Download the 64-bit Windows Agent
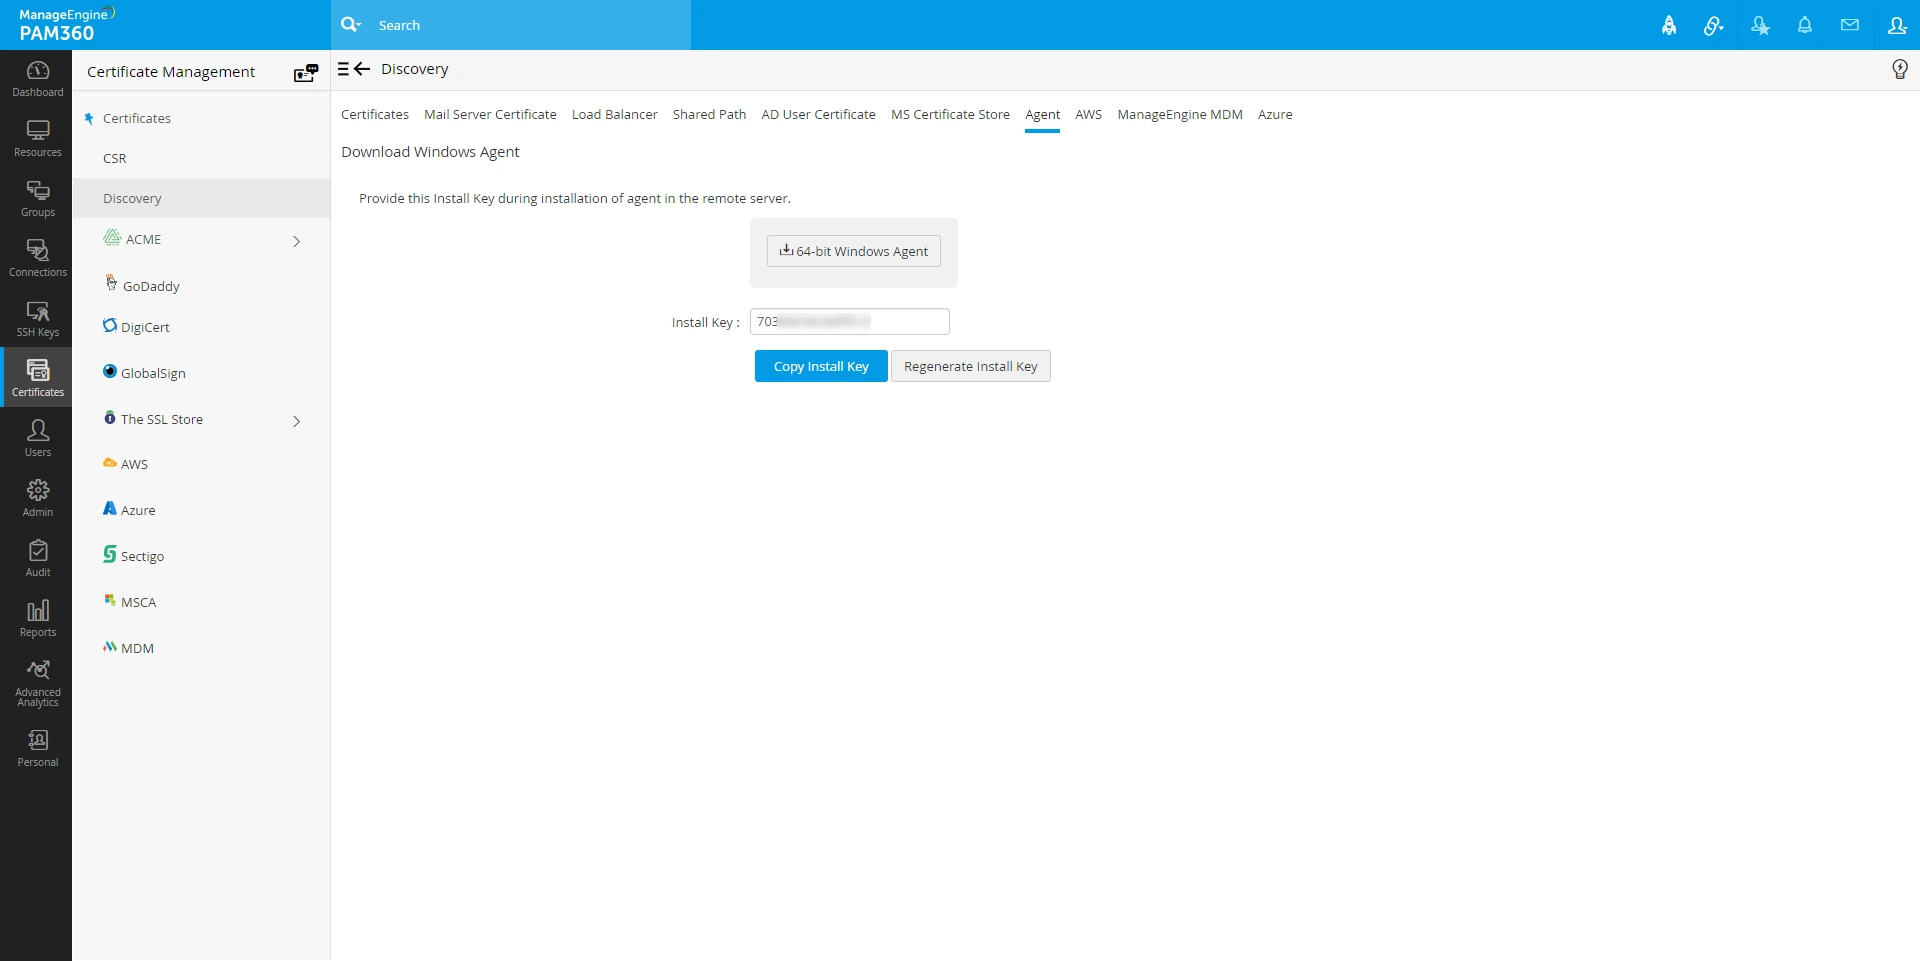 pos(852,251)
